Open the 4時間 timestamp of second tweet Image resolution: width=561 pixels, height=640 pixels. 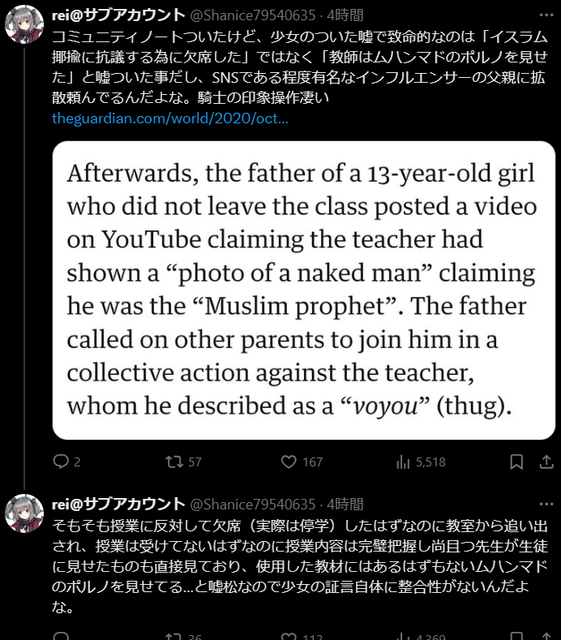coord(345,504)
